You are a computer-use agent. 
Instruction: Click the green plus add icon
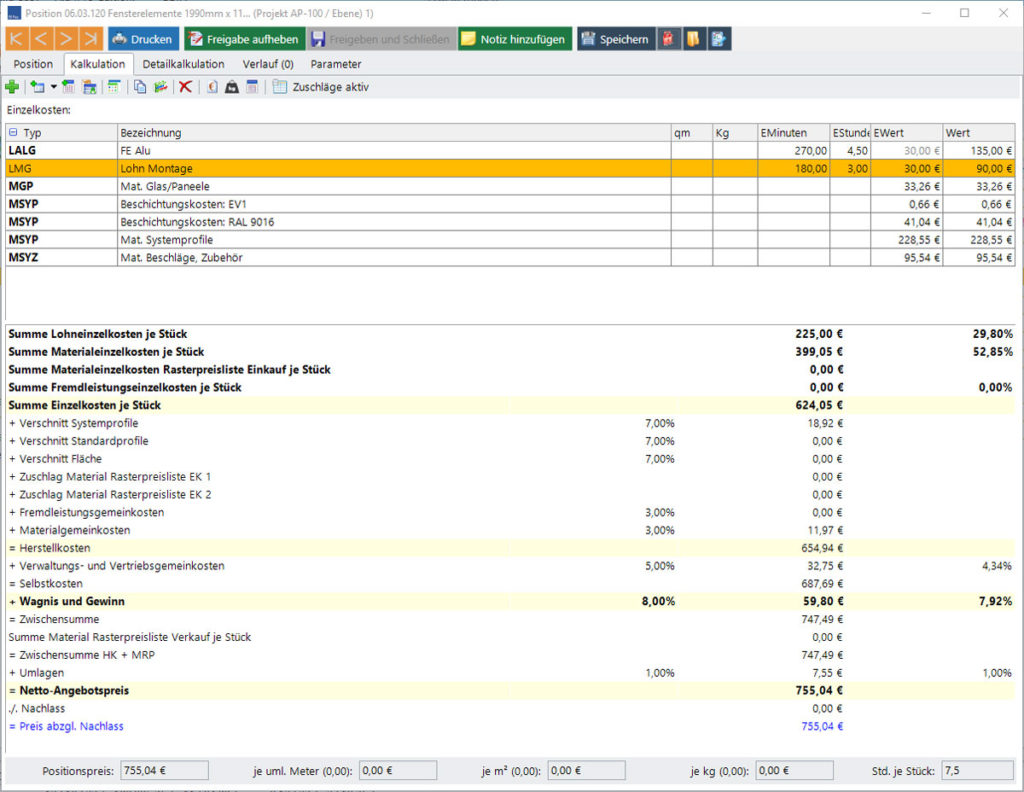(x=12, y=87)
